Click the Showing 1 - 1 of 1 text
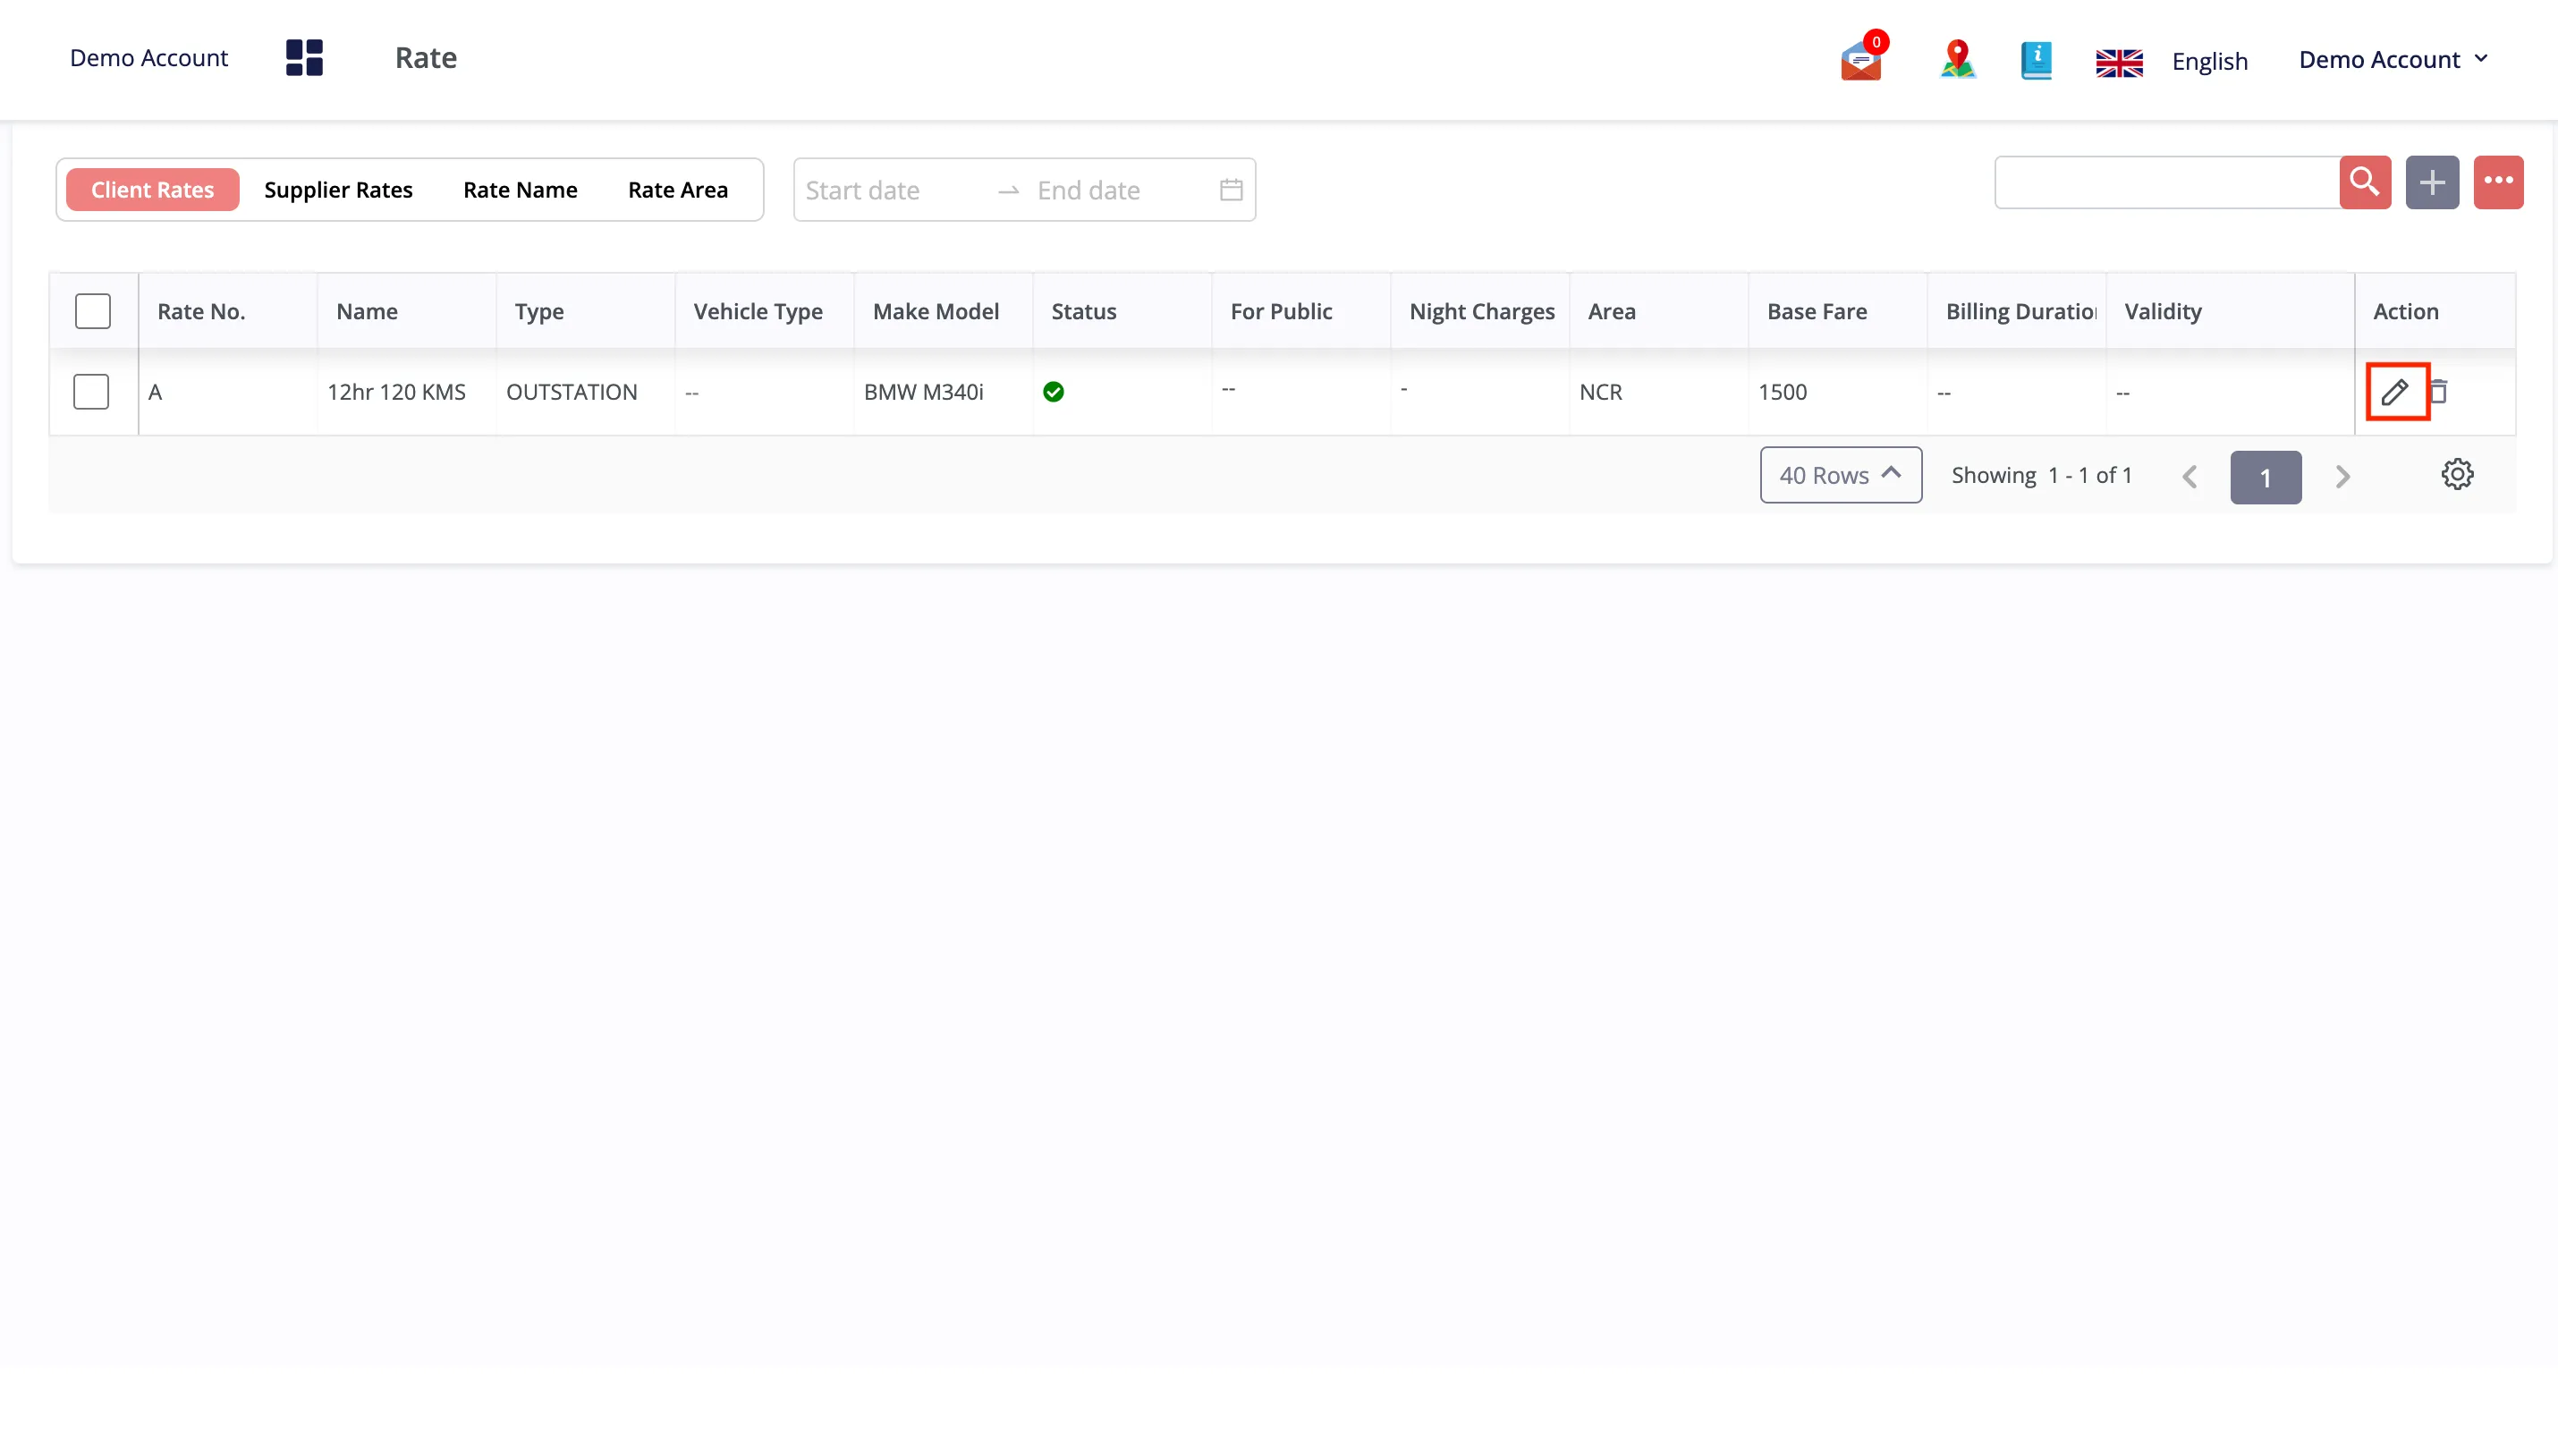The width and height of the screenshot is (2558, 1456). click(2041, 475)
